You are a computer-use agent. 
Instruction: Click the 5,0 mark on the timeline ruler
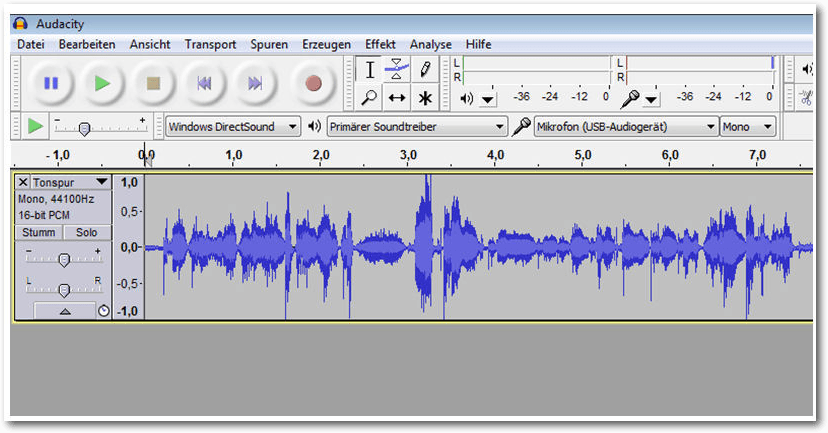(x=582, y=155)
